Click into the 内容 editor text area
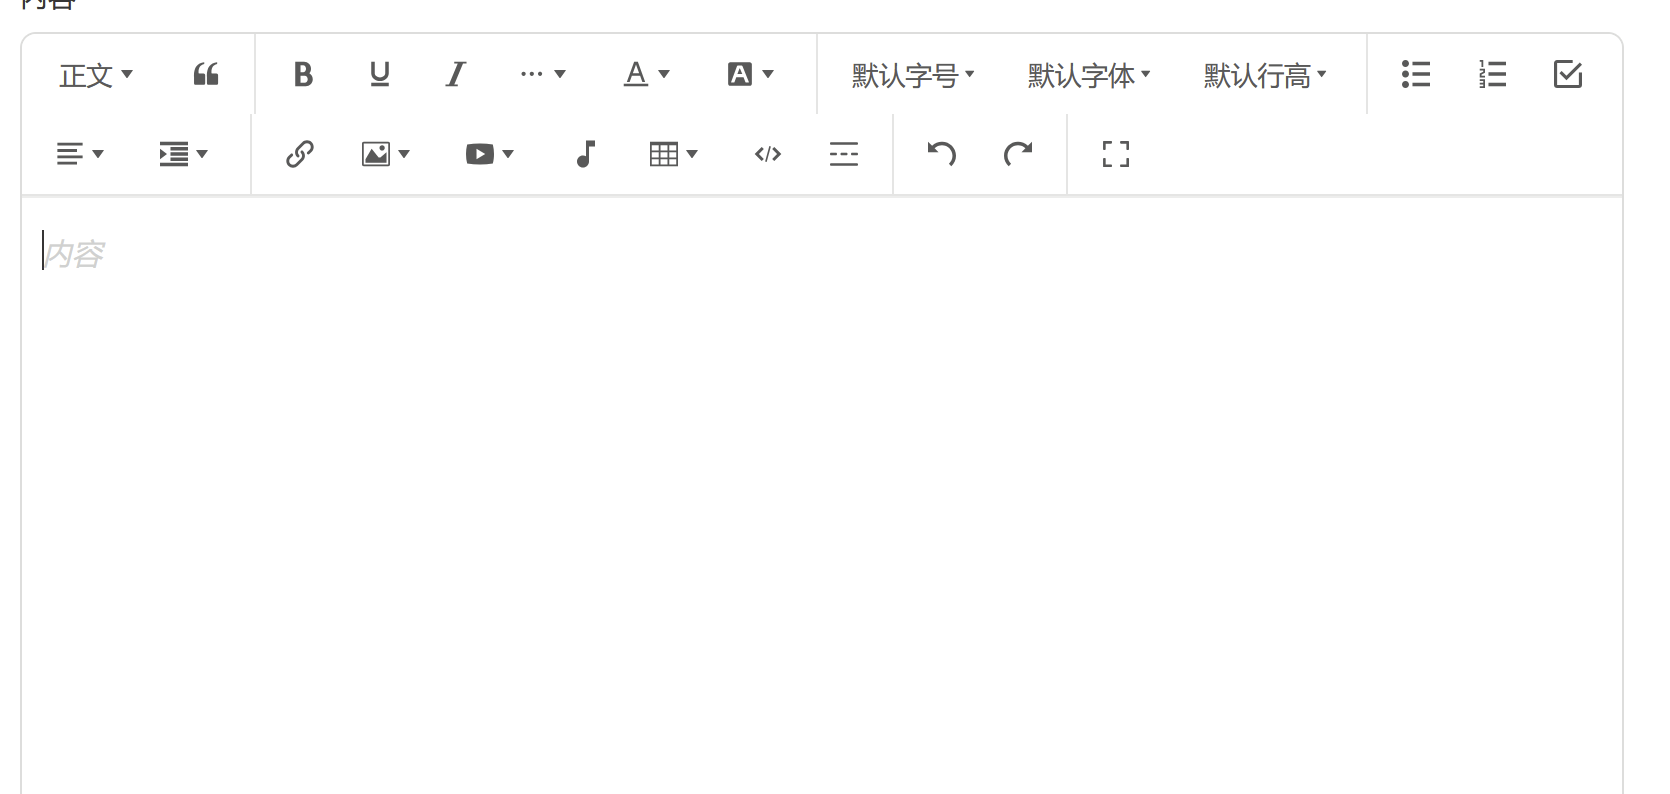 [822, 495]
